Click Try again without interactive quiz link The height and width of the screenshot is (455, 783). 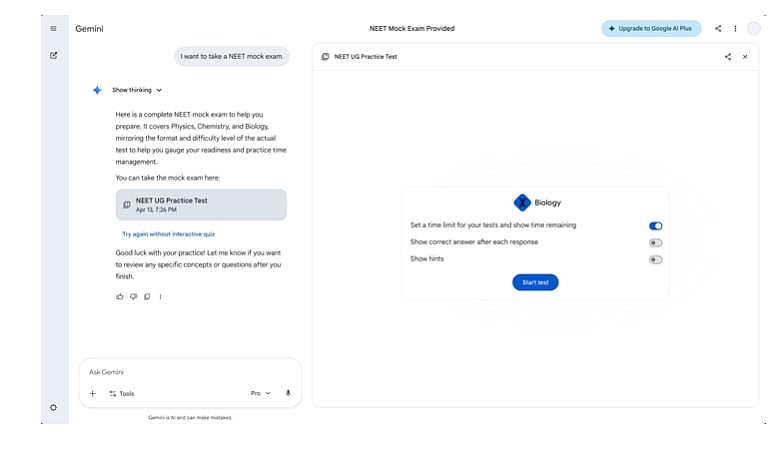click(x=168, y=233)
